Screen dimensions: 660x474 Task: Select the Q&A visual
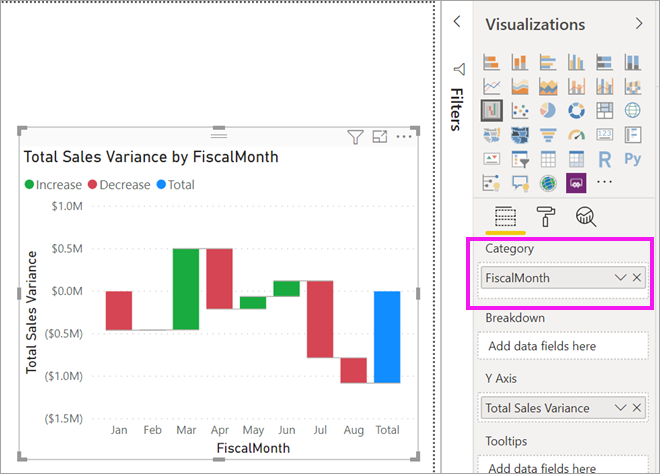pos(520,183)
